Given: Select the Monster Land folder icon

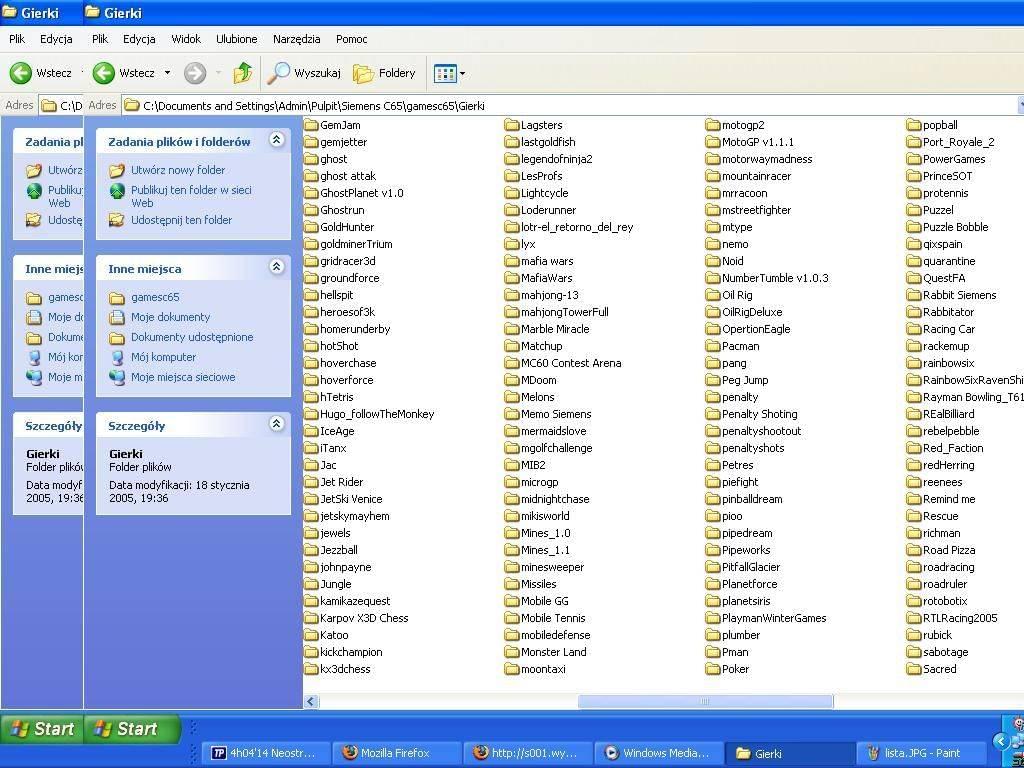Looking at the screenshot, I should tap(511, 652).
